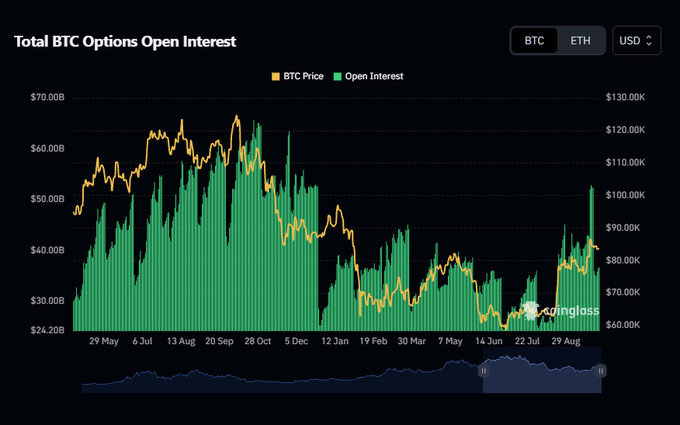
Task: Click the $70.00B left axis label
Action: coord(47,97)
